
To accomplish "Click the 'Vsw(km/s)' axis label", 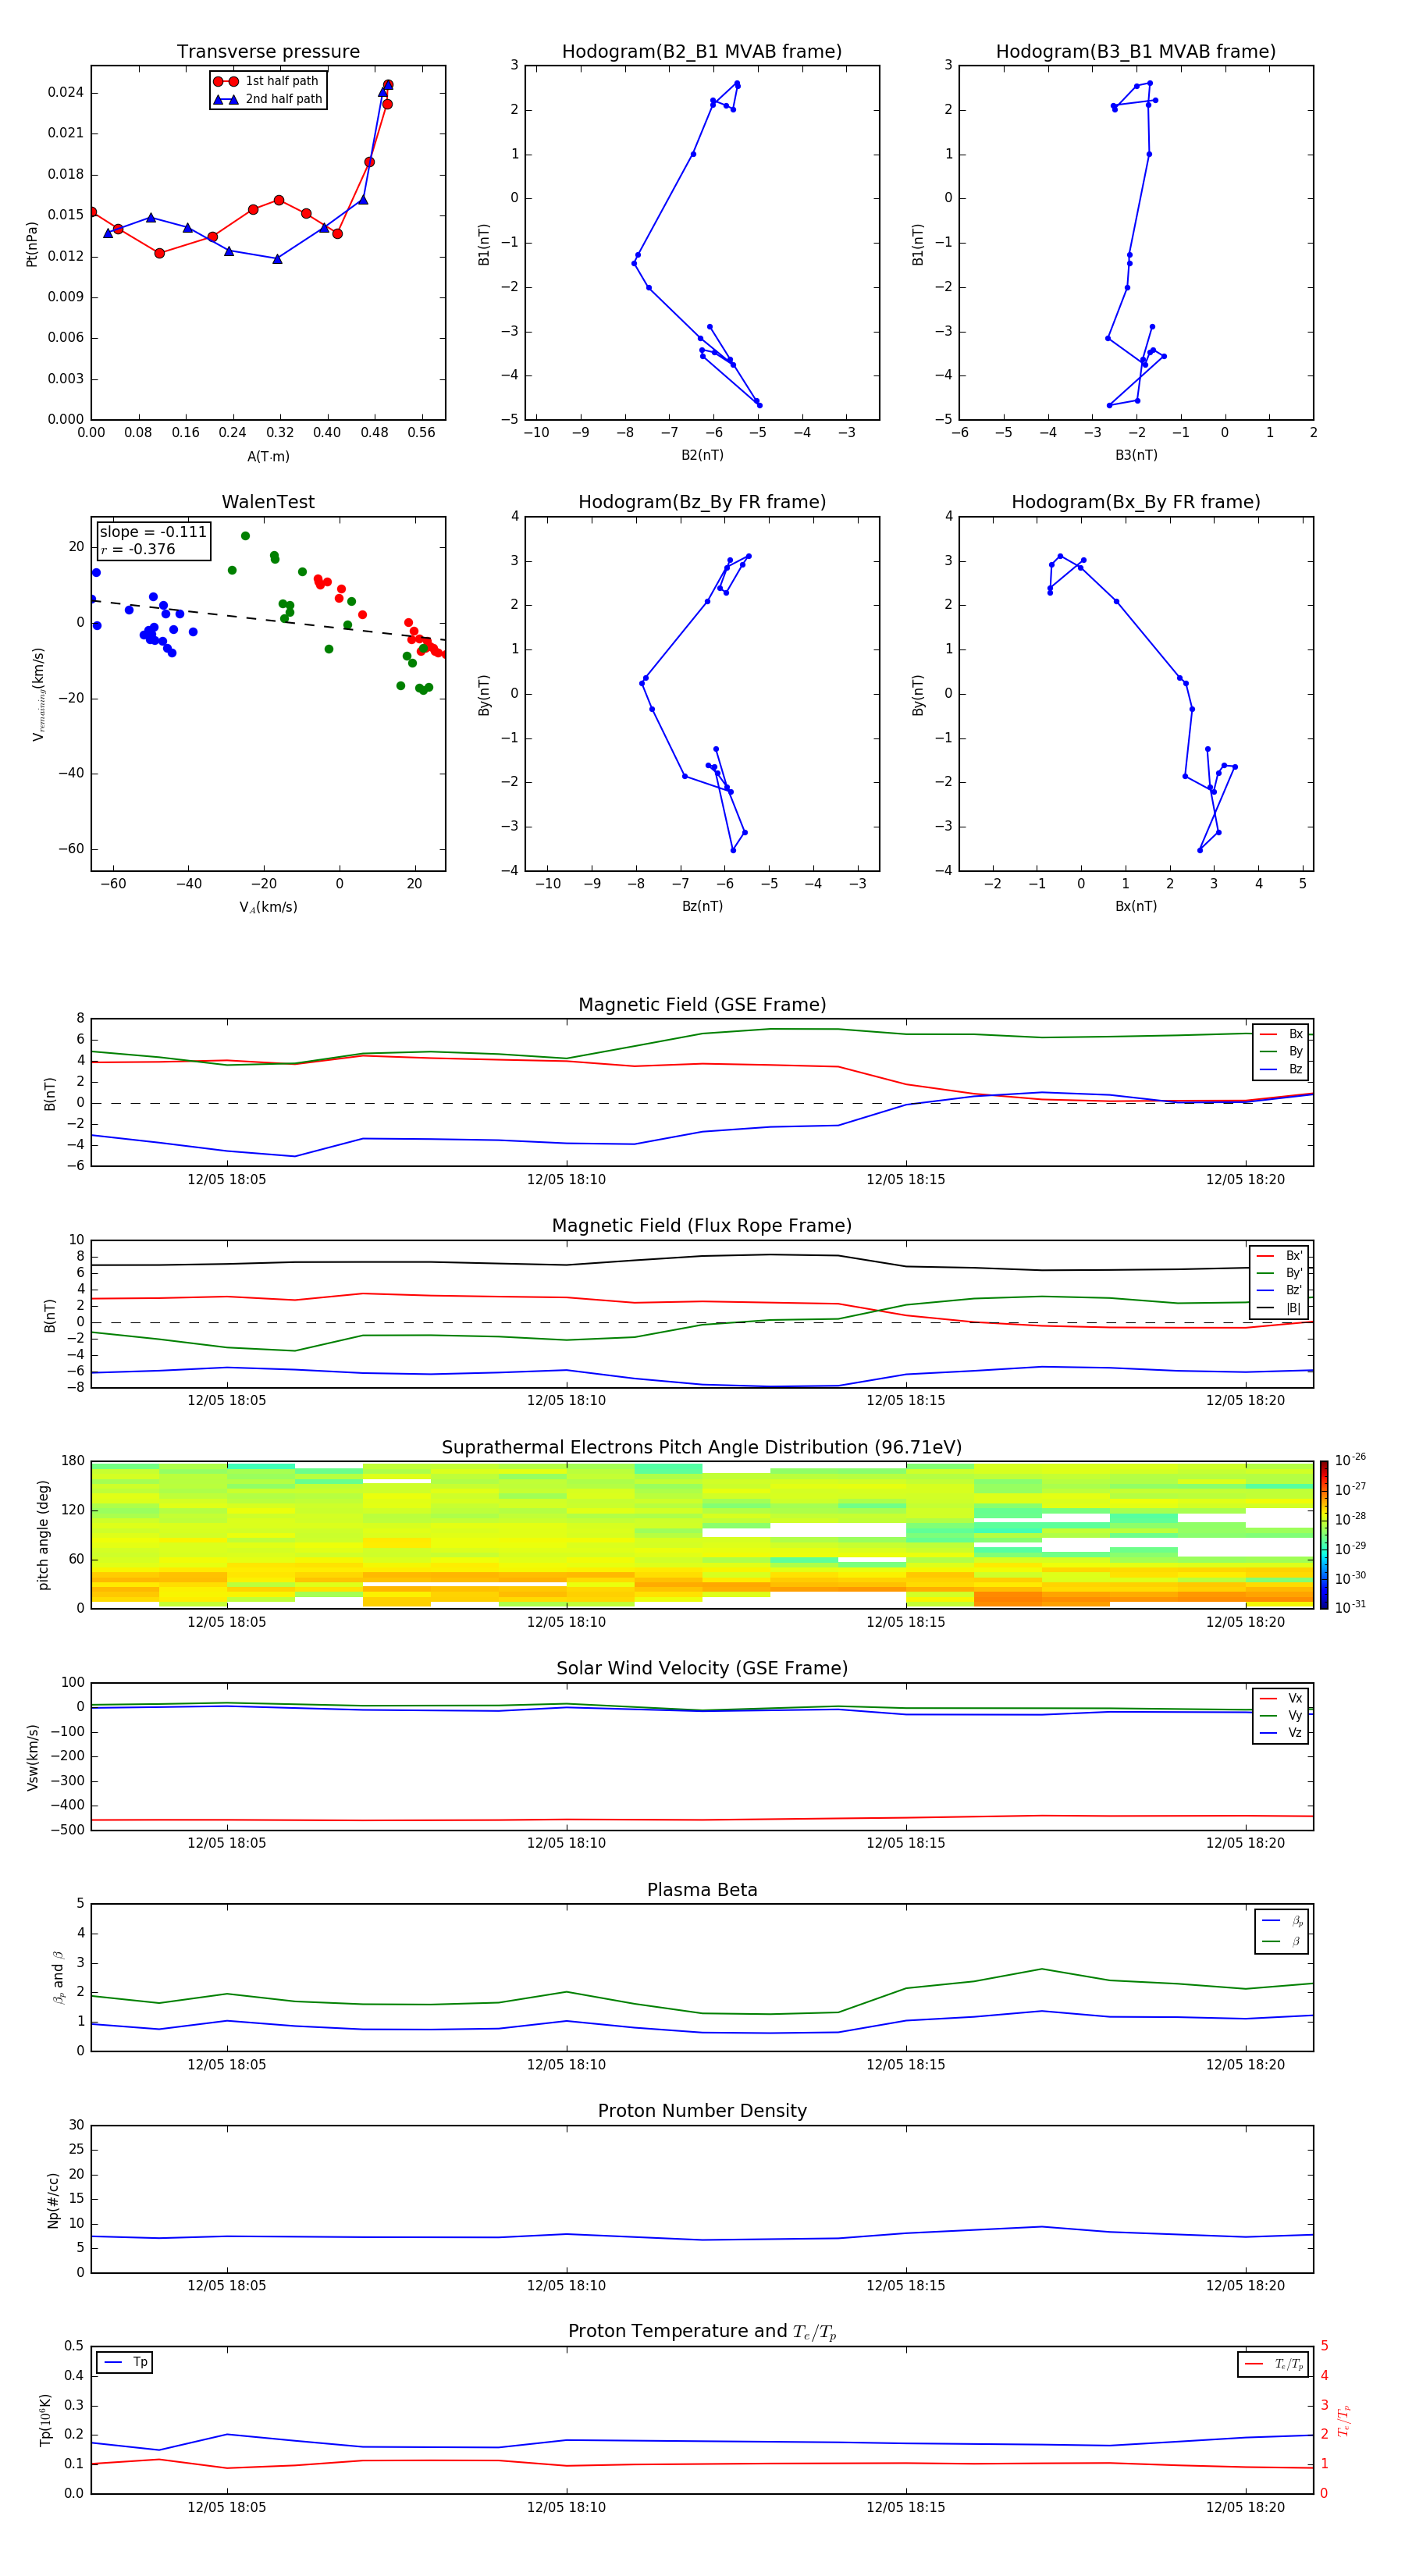I will tap(32, 1757).
